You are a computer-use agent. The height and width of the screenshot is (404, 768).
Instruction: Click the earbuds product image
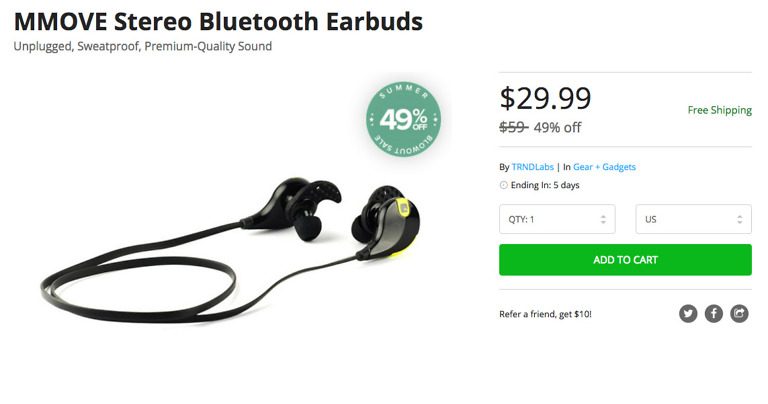230,250
